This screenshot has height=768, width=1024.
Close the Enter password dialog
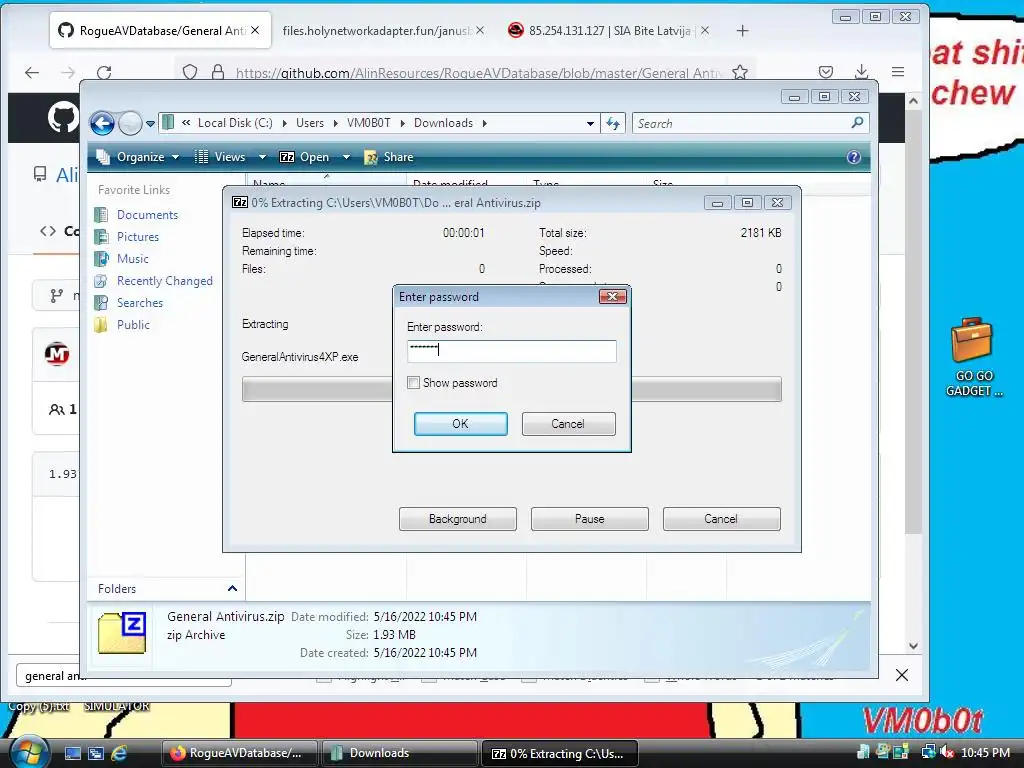613,296
